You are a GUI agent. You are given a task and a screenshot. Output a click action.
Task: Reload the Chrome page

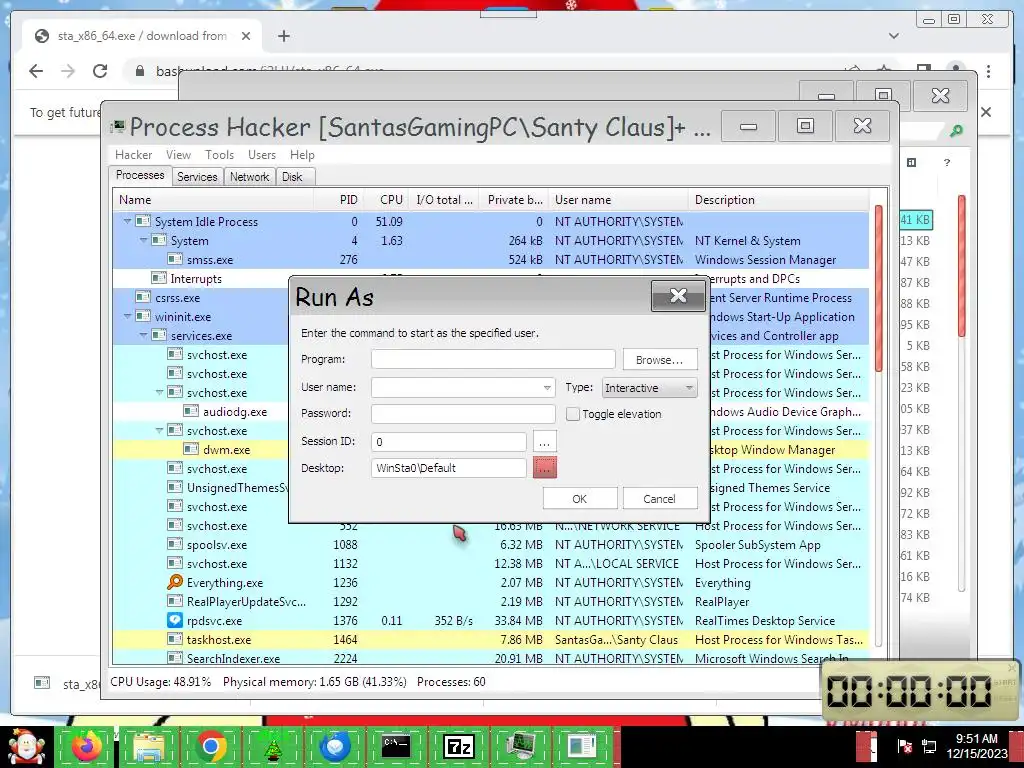tap(100, 71)
